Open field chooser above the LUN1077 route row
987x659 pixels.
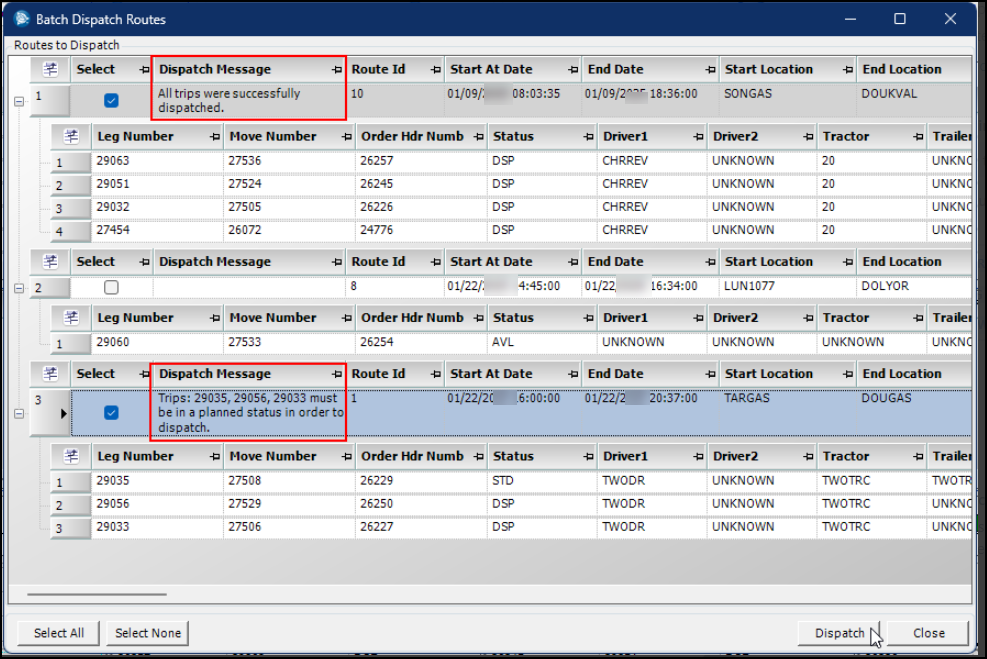(50, 262)
